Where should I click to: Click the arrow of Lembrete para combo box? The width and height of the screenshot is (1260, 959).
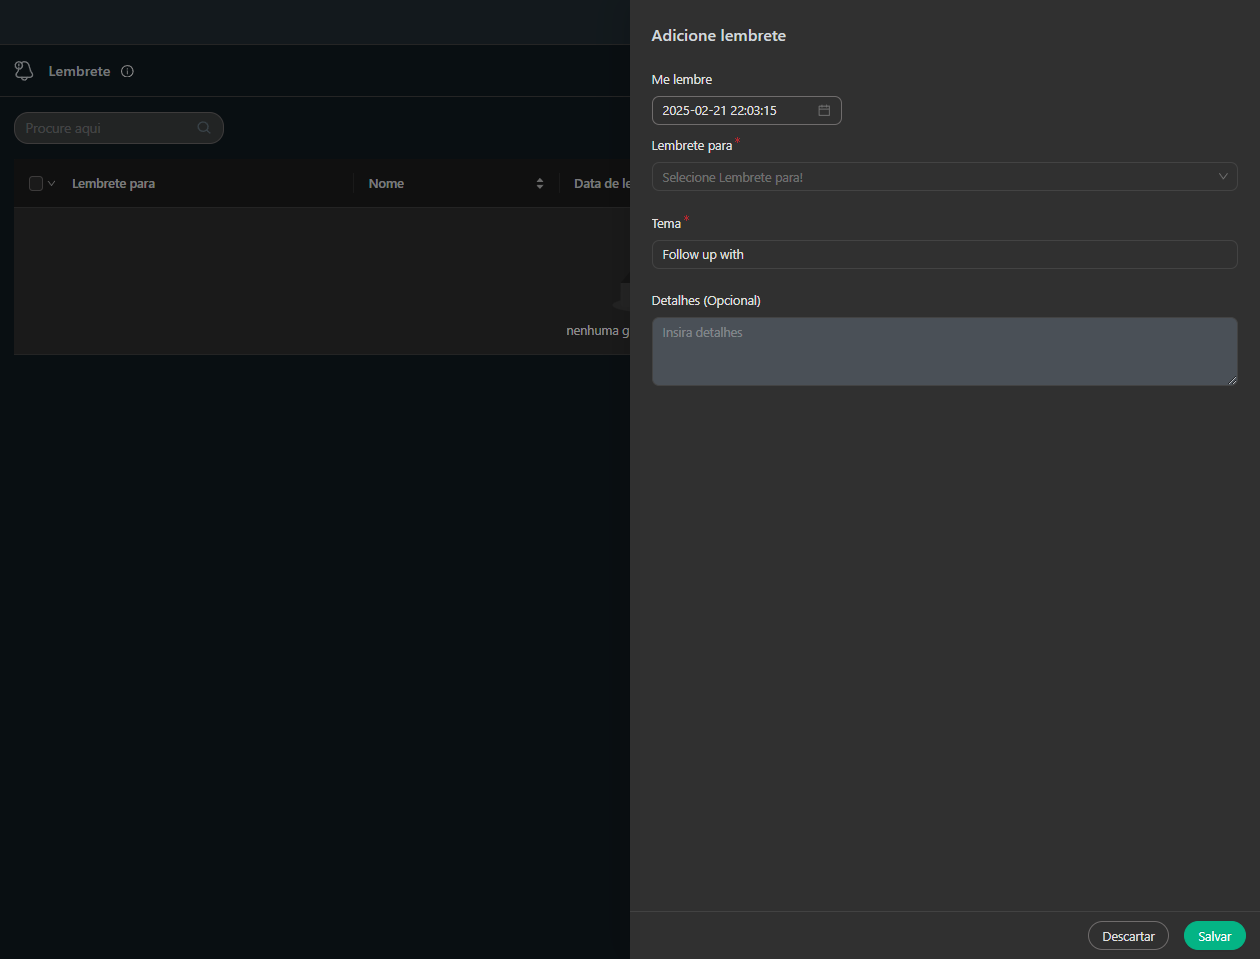coord(1222,177)
